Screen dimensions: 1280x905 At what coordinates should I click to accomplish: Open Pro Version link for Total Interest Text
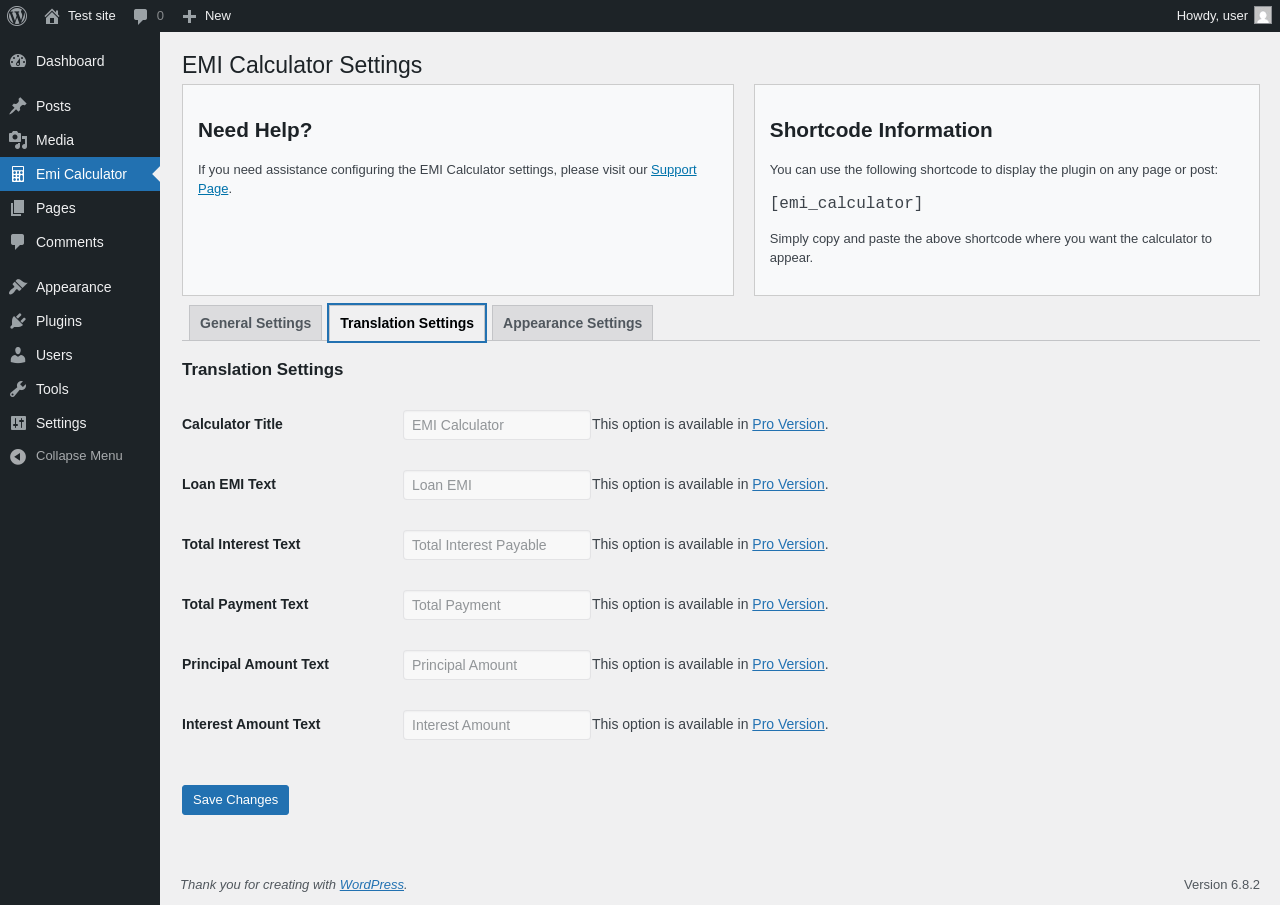788,544
